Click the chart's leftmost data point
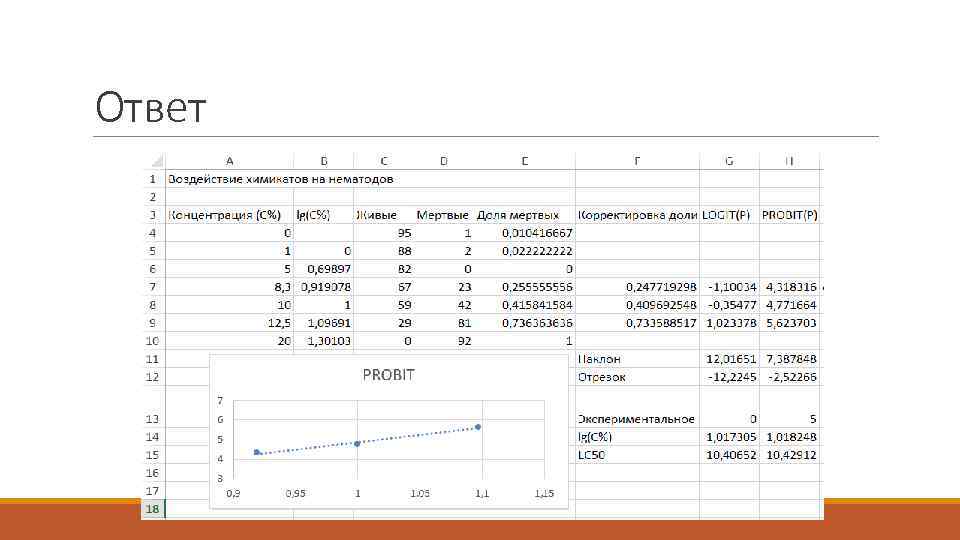 pos(257,452)
